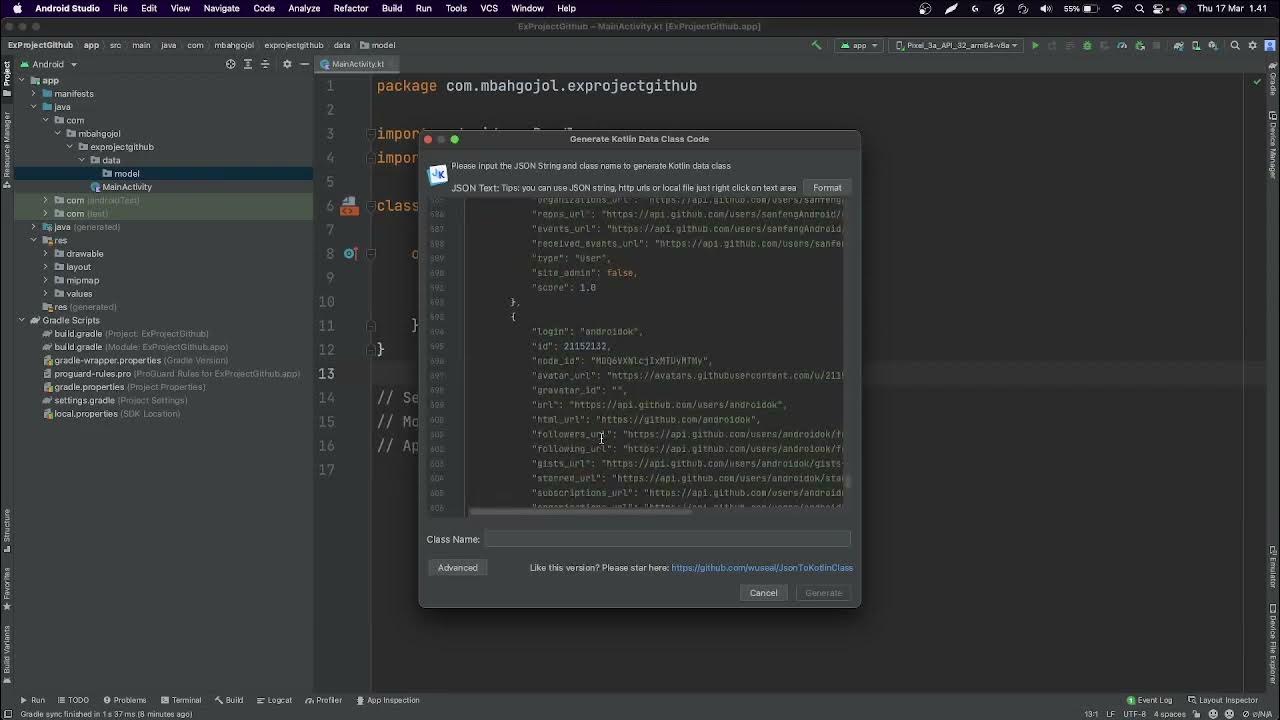1280x720 pixels.
Task: Click the Event Log button
Action: tap(1149, 700)
